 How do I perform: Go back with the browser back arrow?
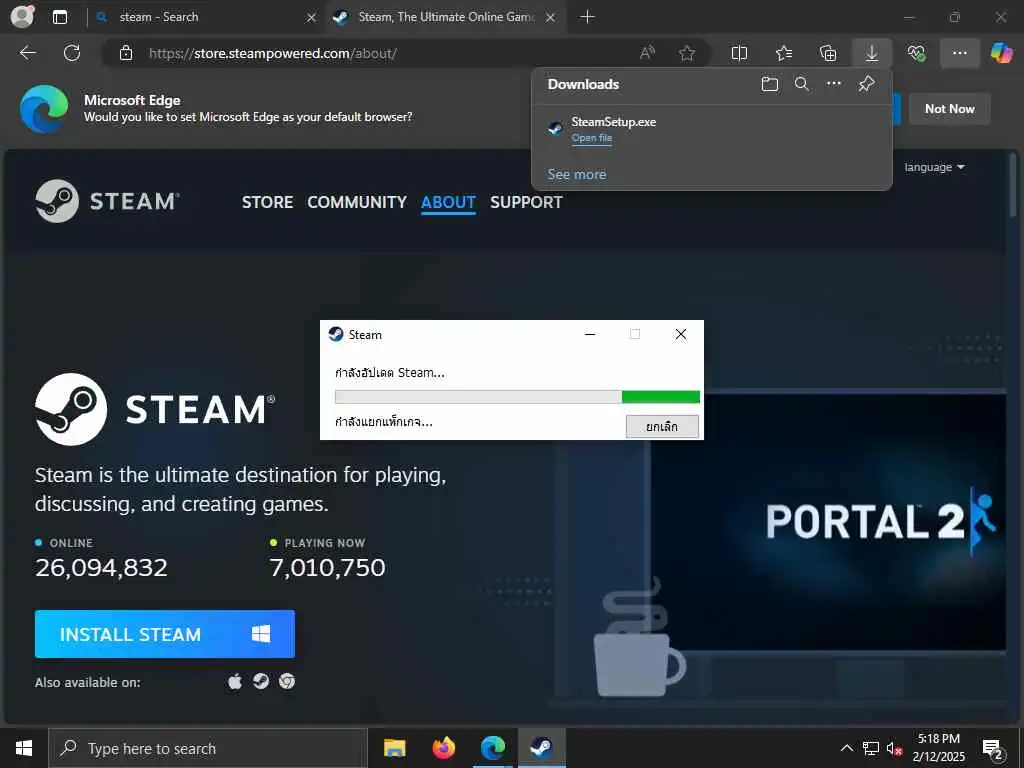pyautogui.click(x=27, y=53)
